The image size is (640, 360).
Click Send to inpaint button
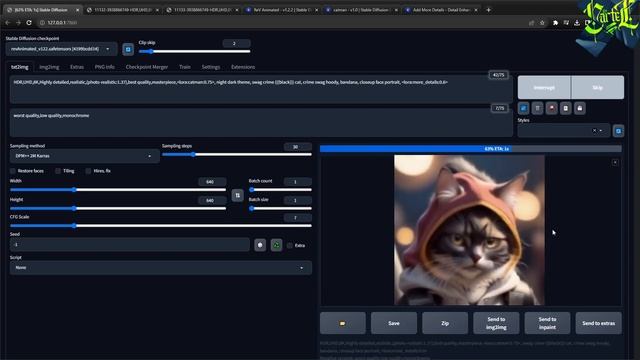click(x=547, y=323)
